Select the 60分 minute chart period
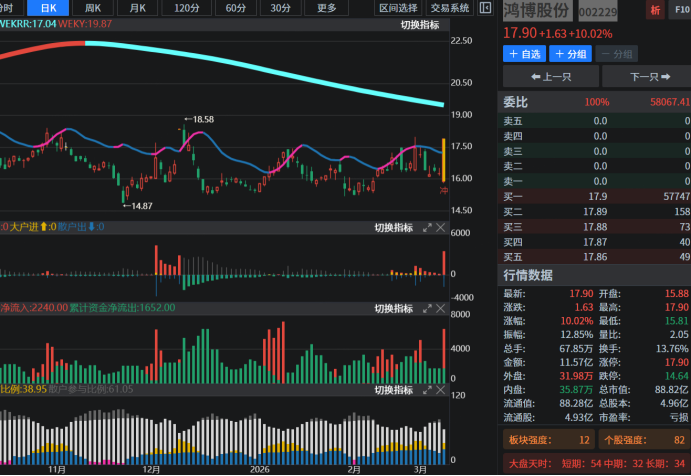 click(235, 8)
